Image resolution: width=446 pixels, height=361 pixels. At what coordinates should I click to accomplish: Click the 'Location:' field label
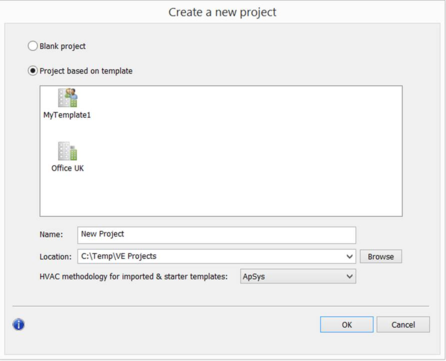pyautogui.click(x=56, y=257)
